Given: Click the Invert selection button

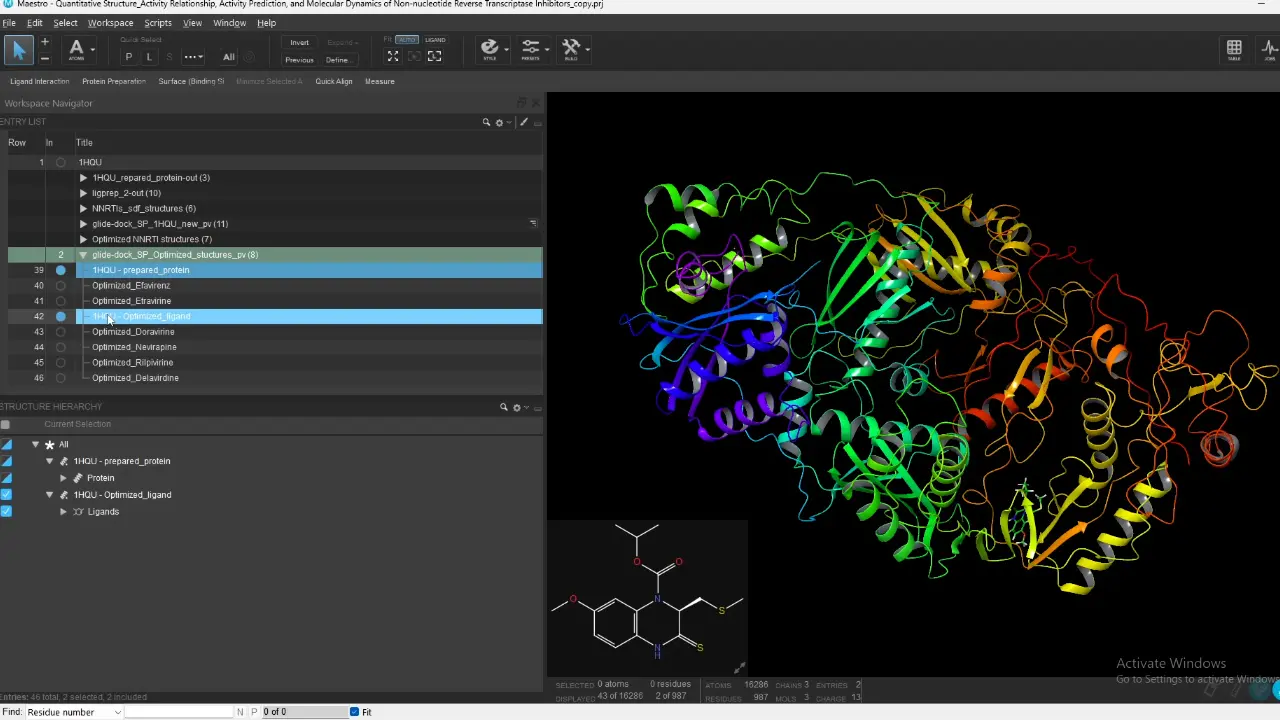Looking at the screenshot, I should tap(300, 43).
